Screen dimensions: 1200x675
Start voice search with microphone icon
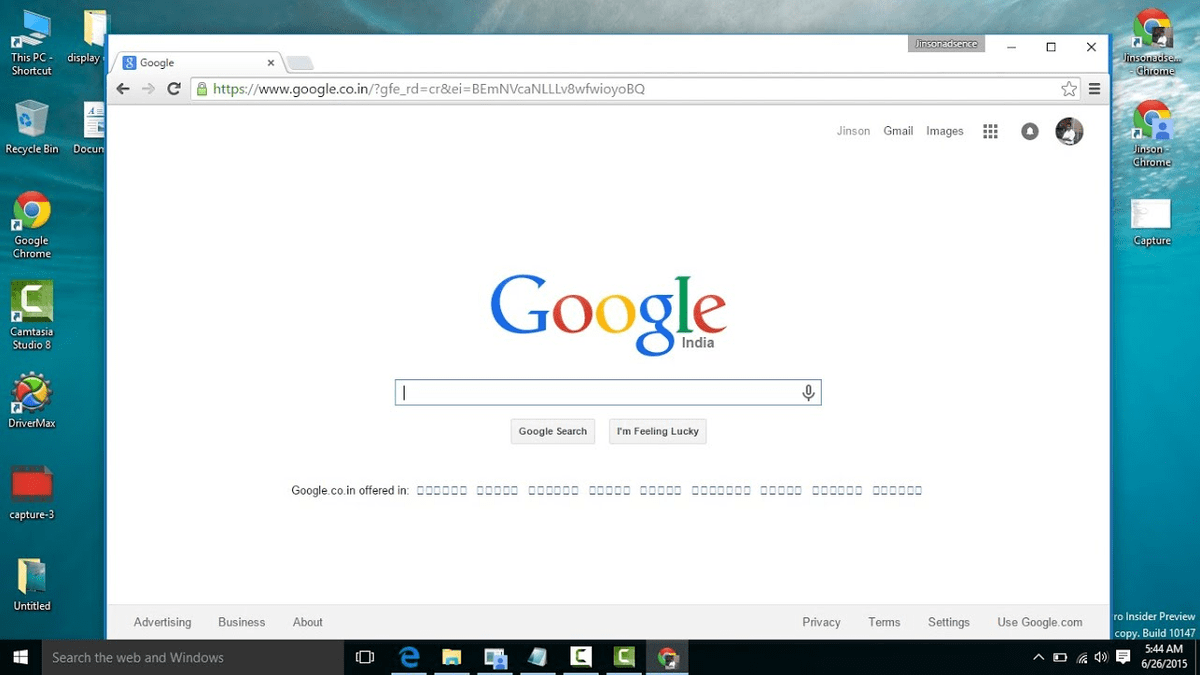tap(808, 393)
